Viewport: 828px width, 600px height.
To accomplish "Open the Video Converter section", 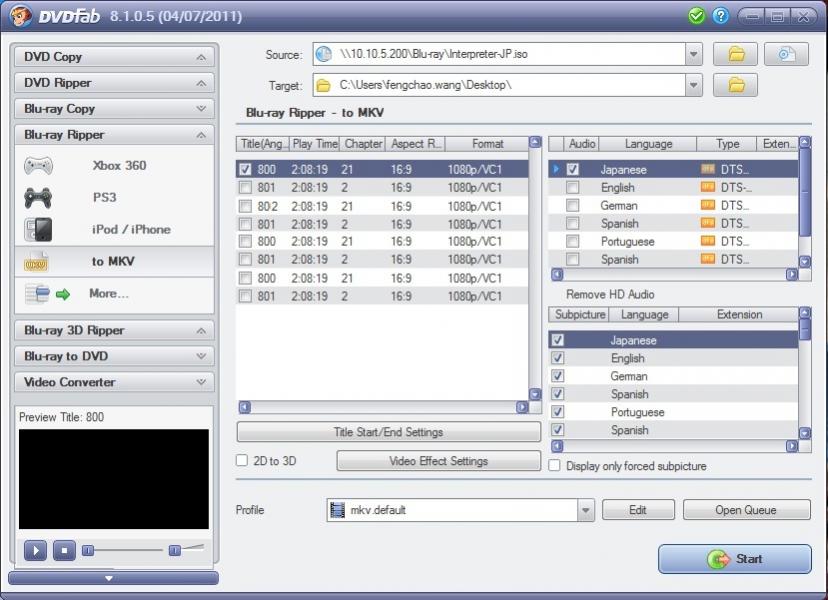I will (114, 382).
